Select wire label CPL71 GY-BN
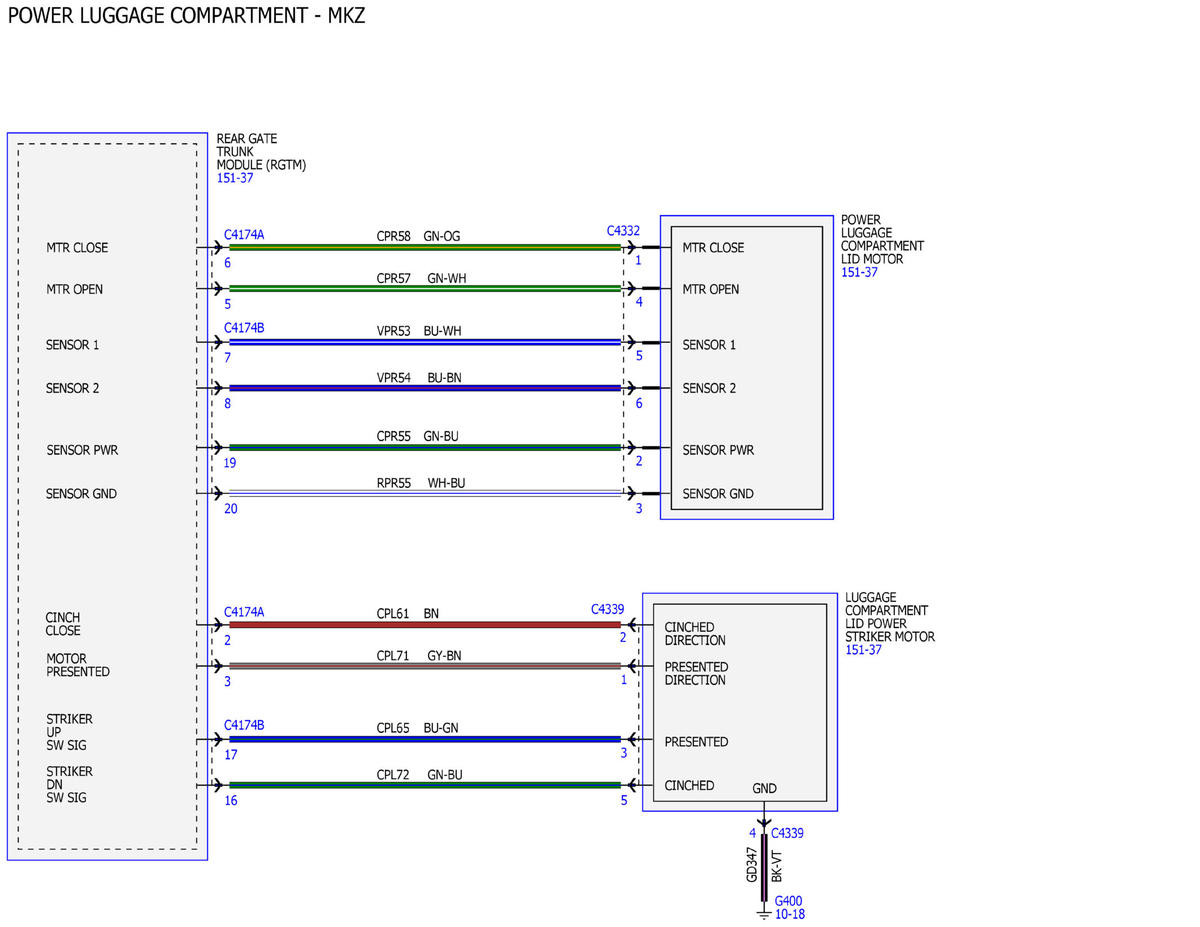The width and height of the screenshot is (1200, 927). point(419,656)
